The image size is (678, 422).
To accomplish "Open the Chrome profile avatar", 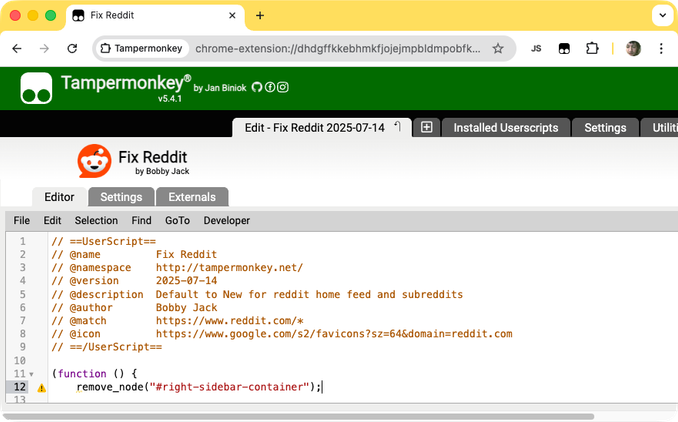I will pos(633,48).
